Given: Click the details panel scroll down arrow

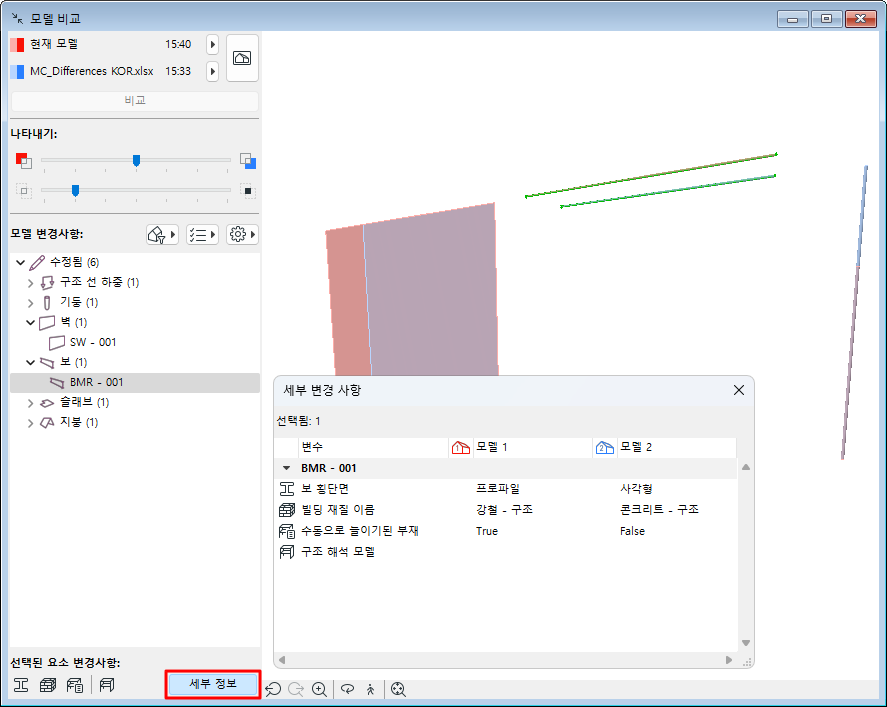Looking at the screenshot, I should coord(746,643).
